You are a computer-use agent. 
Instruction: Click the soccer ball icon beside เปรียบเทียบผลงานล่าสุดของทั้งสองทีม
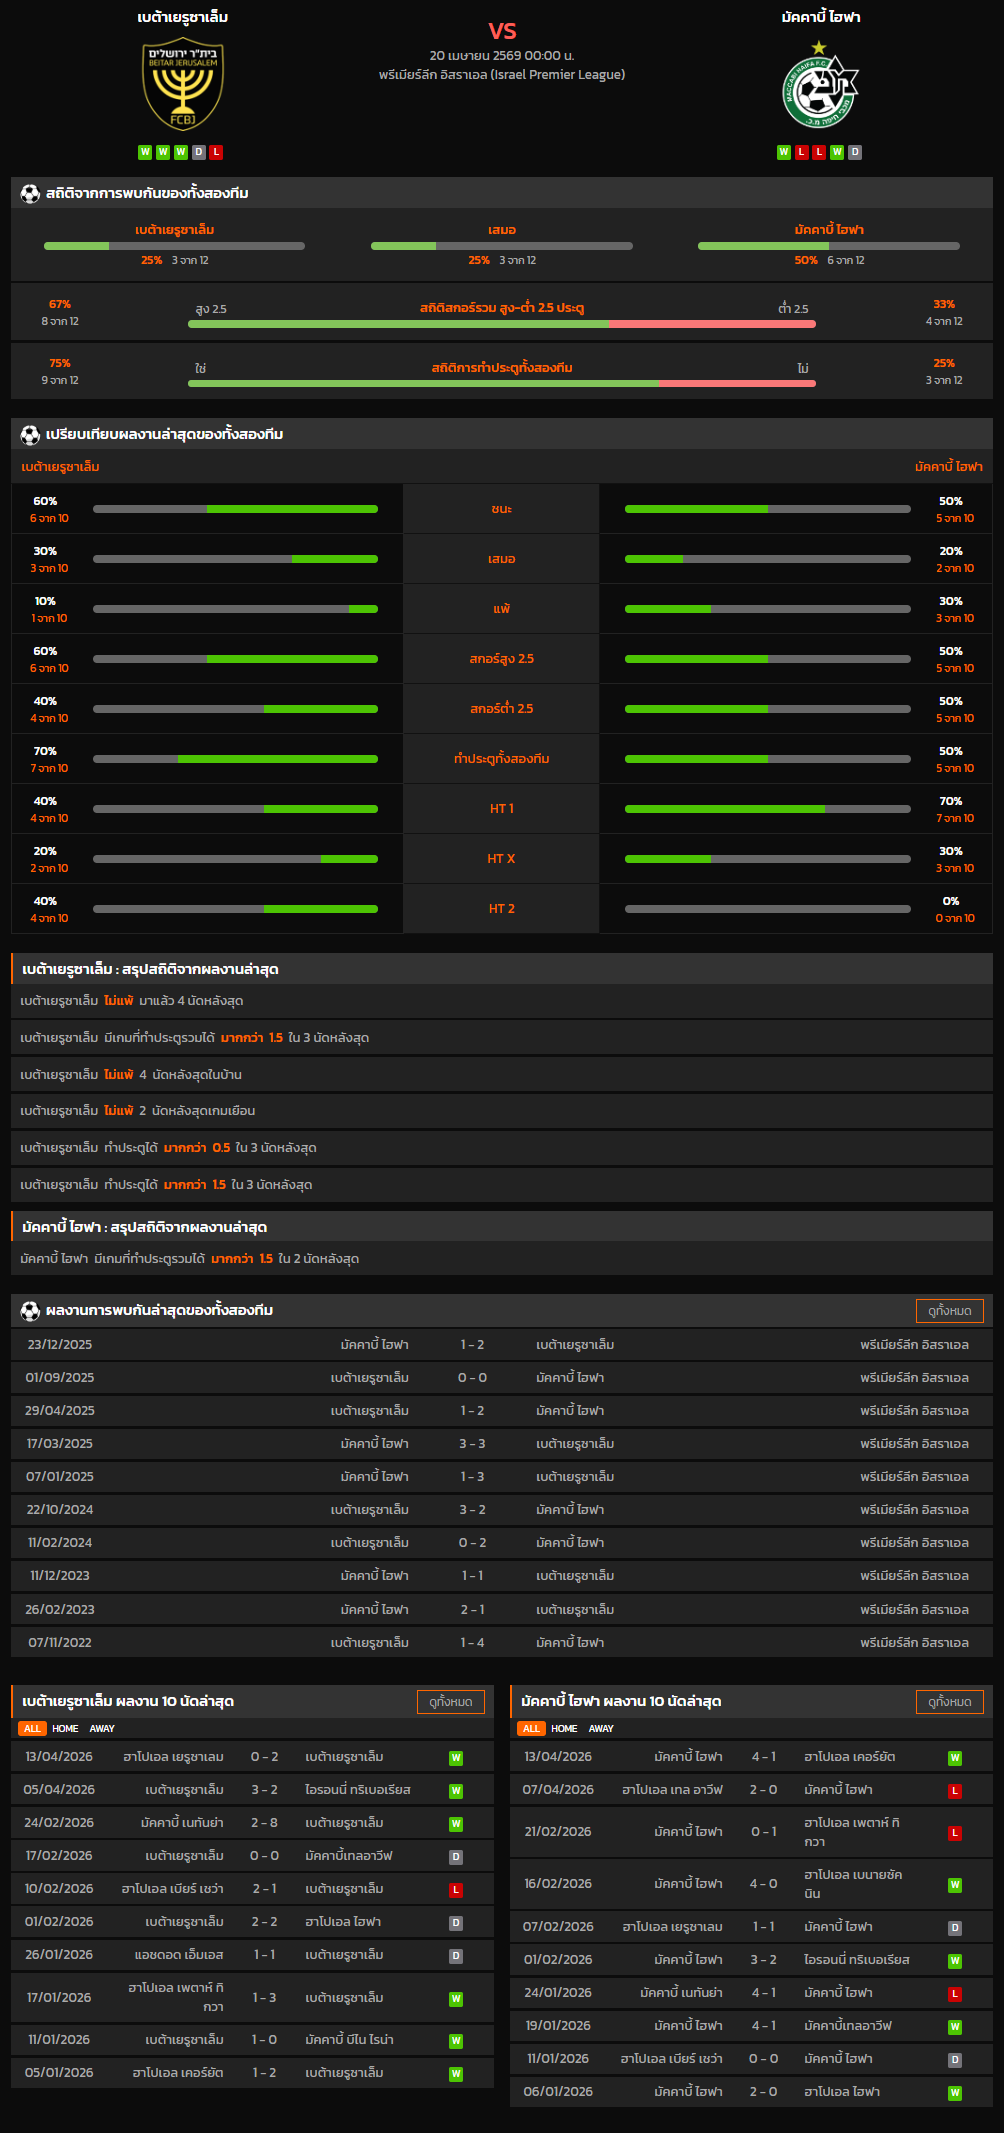point(30,435)
